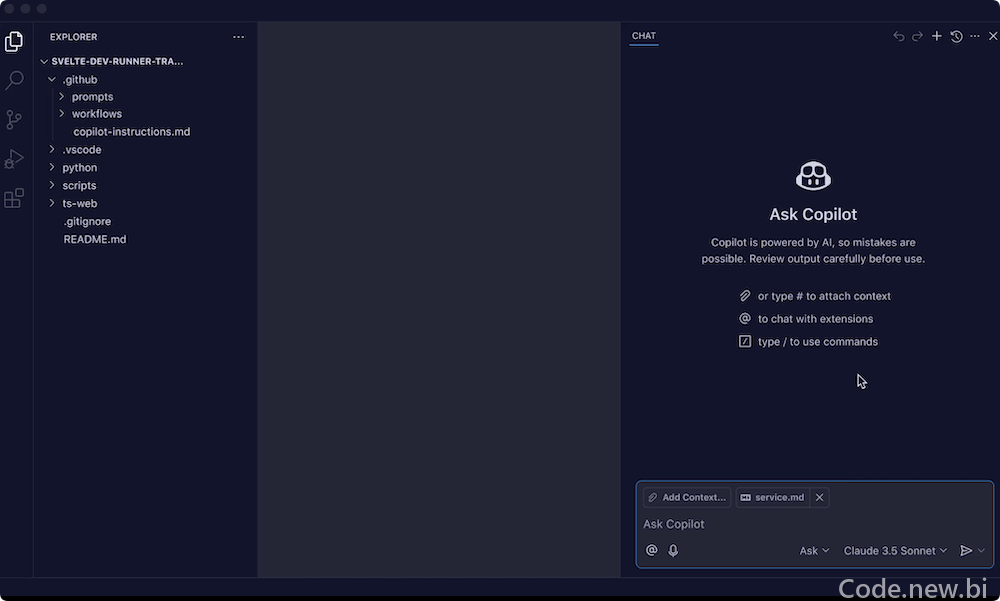Screen dimensions: 1000x601
Task: Send the chat message arrow icon
Action: click(966, 551)
